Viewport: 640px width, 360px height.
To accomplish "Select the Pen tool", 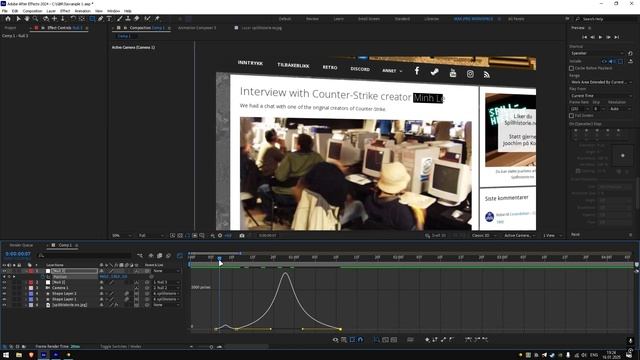I will (100, 19).
